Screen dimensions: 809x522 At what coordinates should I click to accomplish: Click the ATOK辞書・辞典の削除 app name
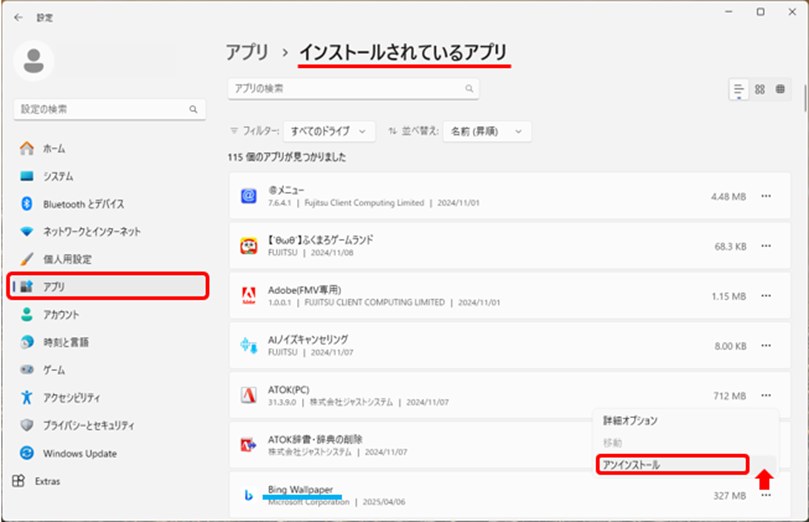[315, 439]
